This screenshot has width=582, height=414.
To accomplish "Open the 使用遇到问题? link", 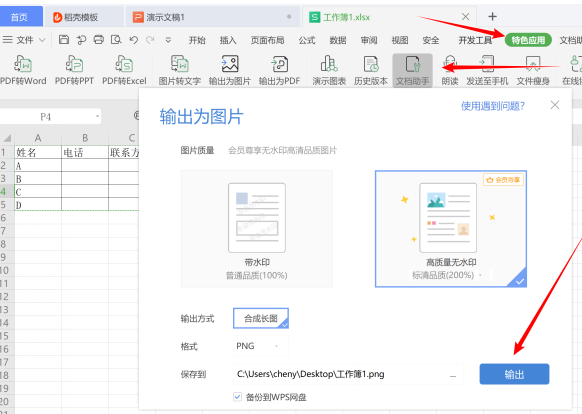I will (493, 106).
